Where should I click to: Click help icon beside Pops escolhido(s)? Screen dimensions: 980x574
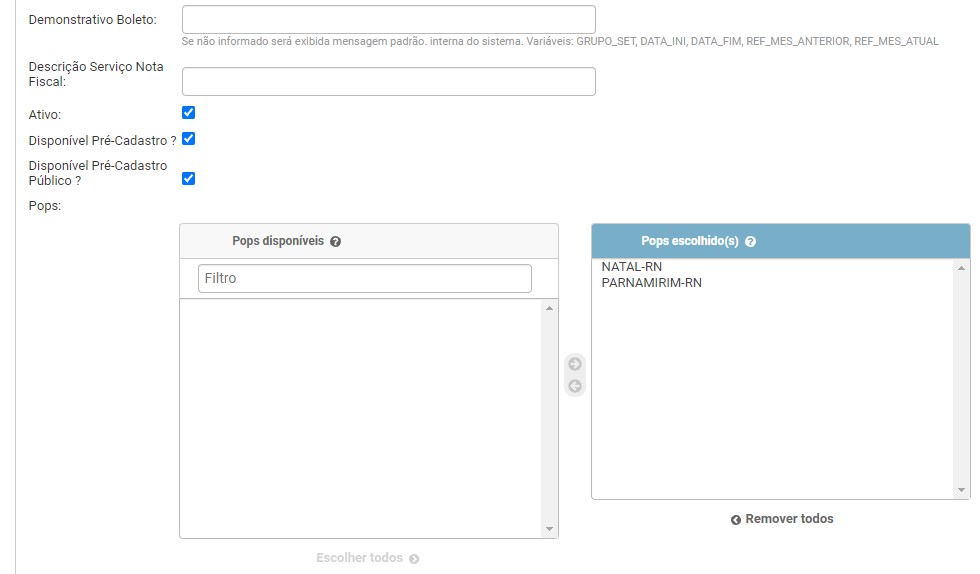(x=750, y=242)
